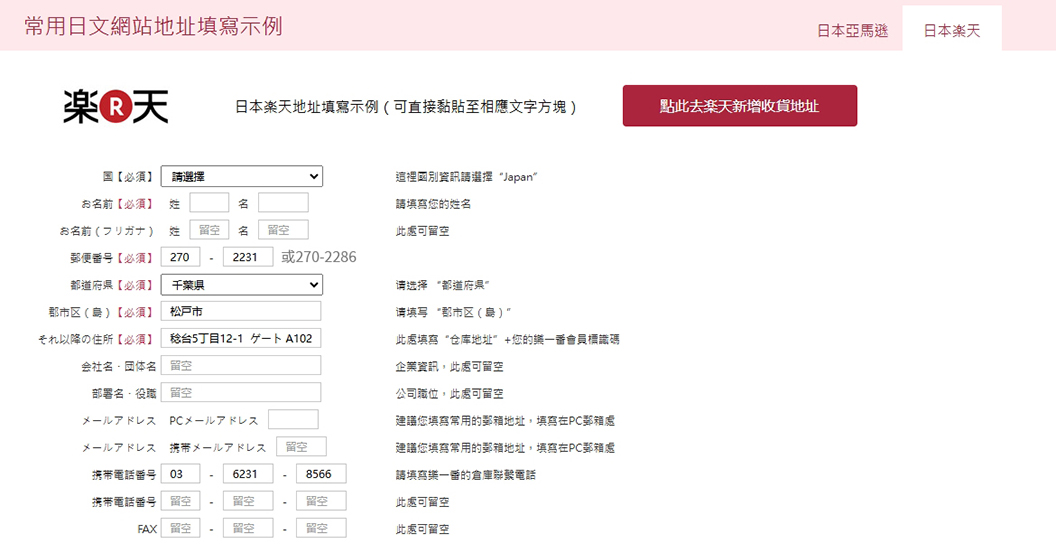This screenshot has width=1056, height=553.
Task: Click the first FAX number field
Action: click(x=180, y=528)
